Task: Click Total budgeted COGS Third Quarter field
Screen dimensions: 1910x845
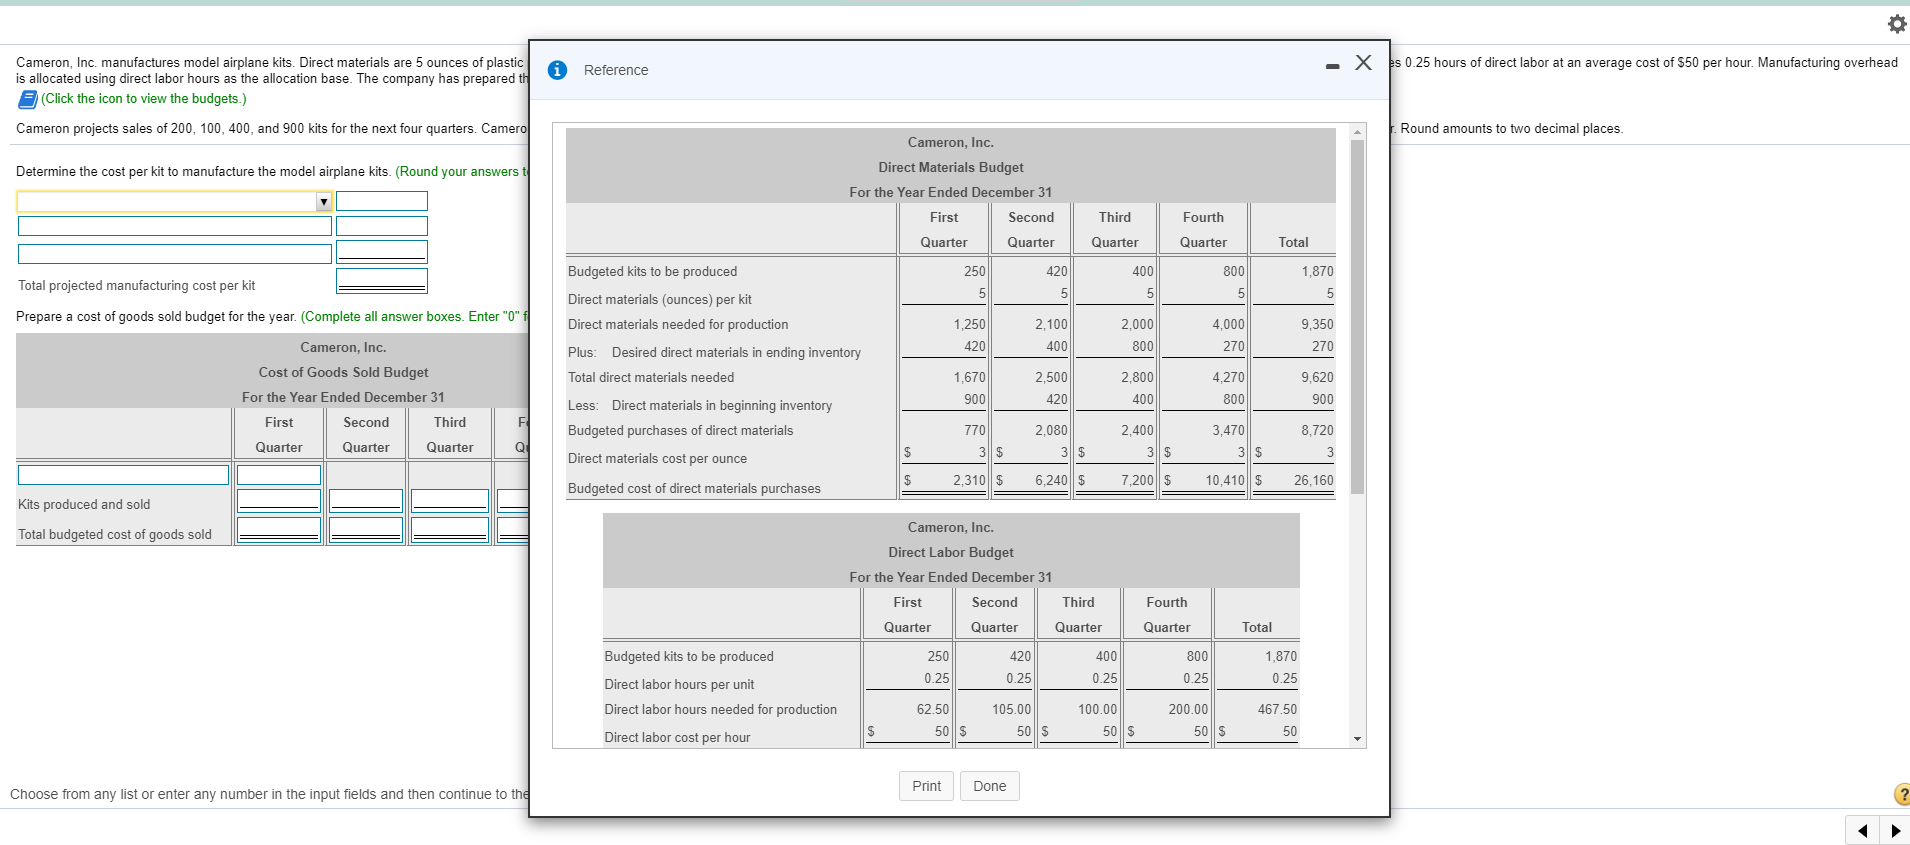Action: pos(450,529)
